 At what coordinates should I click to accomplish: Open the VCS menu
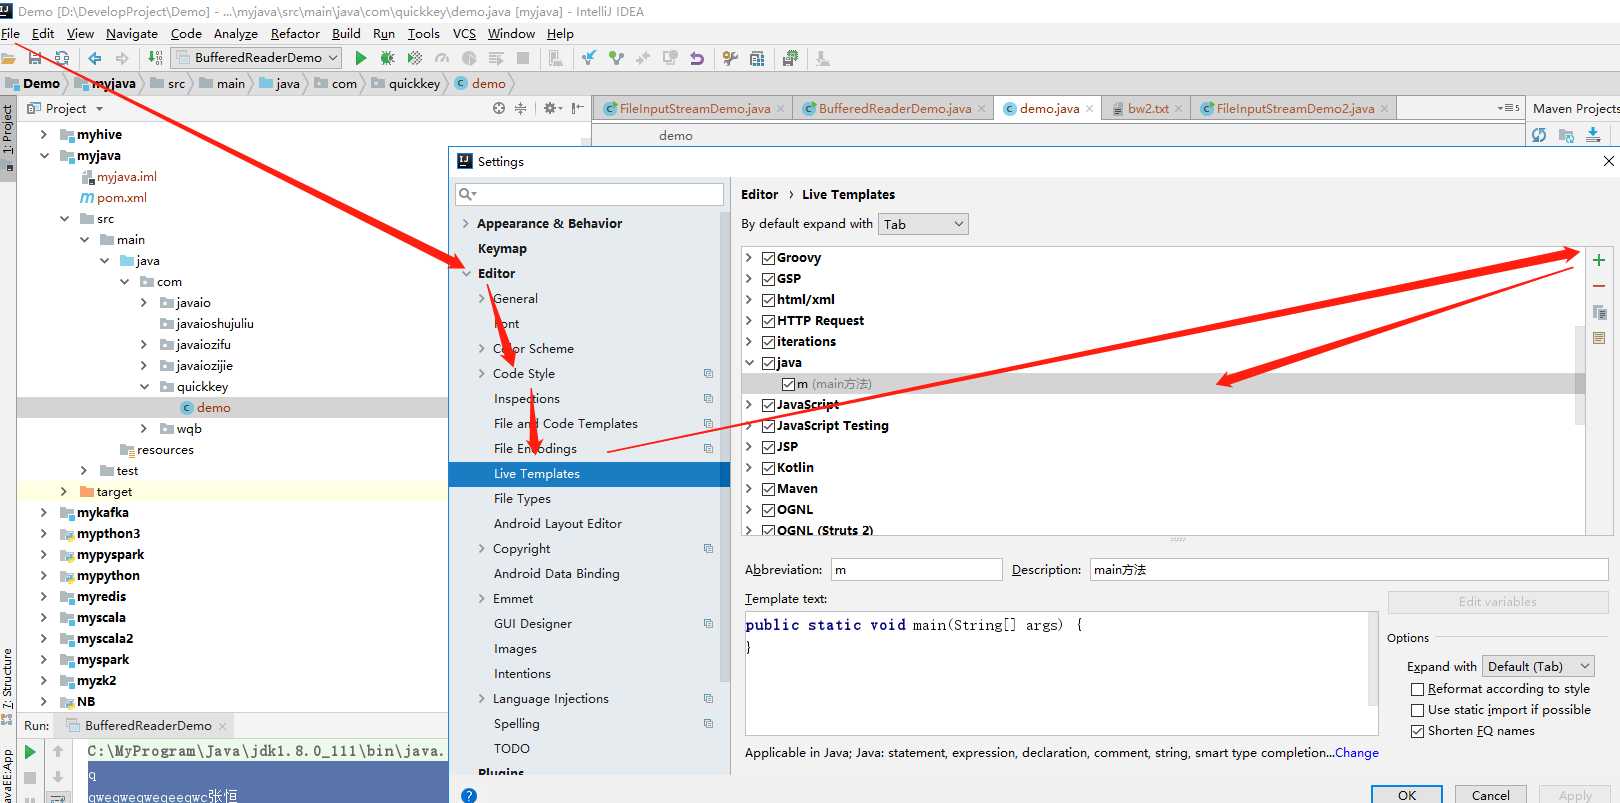(x=464, y=33)
